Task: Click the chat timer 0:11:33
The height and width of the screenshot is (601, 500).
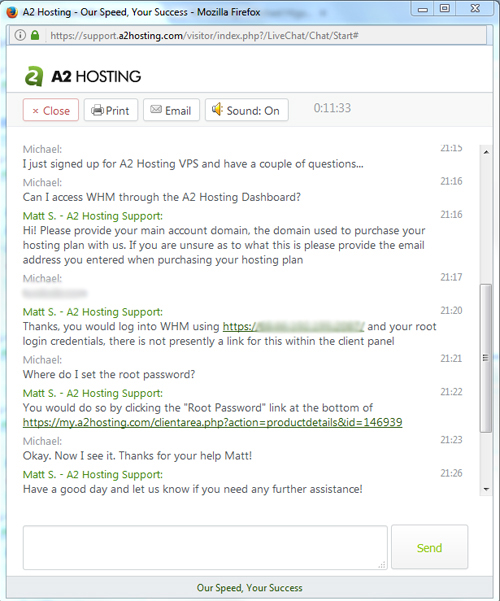Action: [x=332, y=108]
